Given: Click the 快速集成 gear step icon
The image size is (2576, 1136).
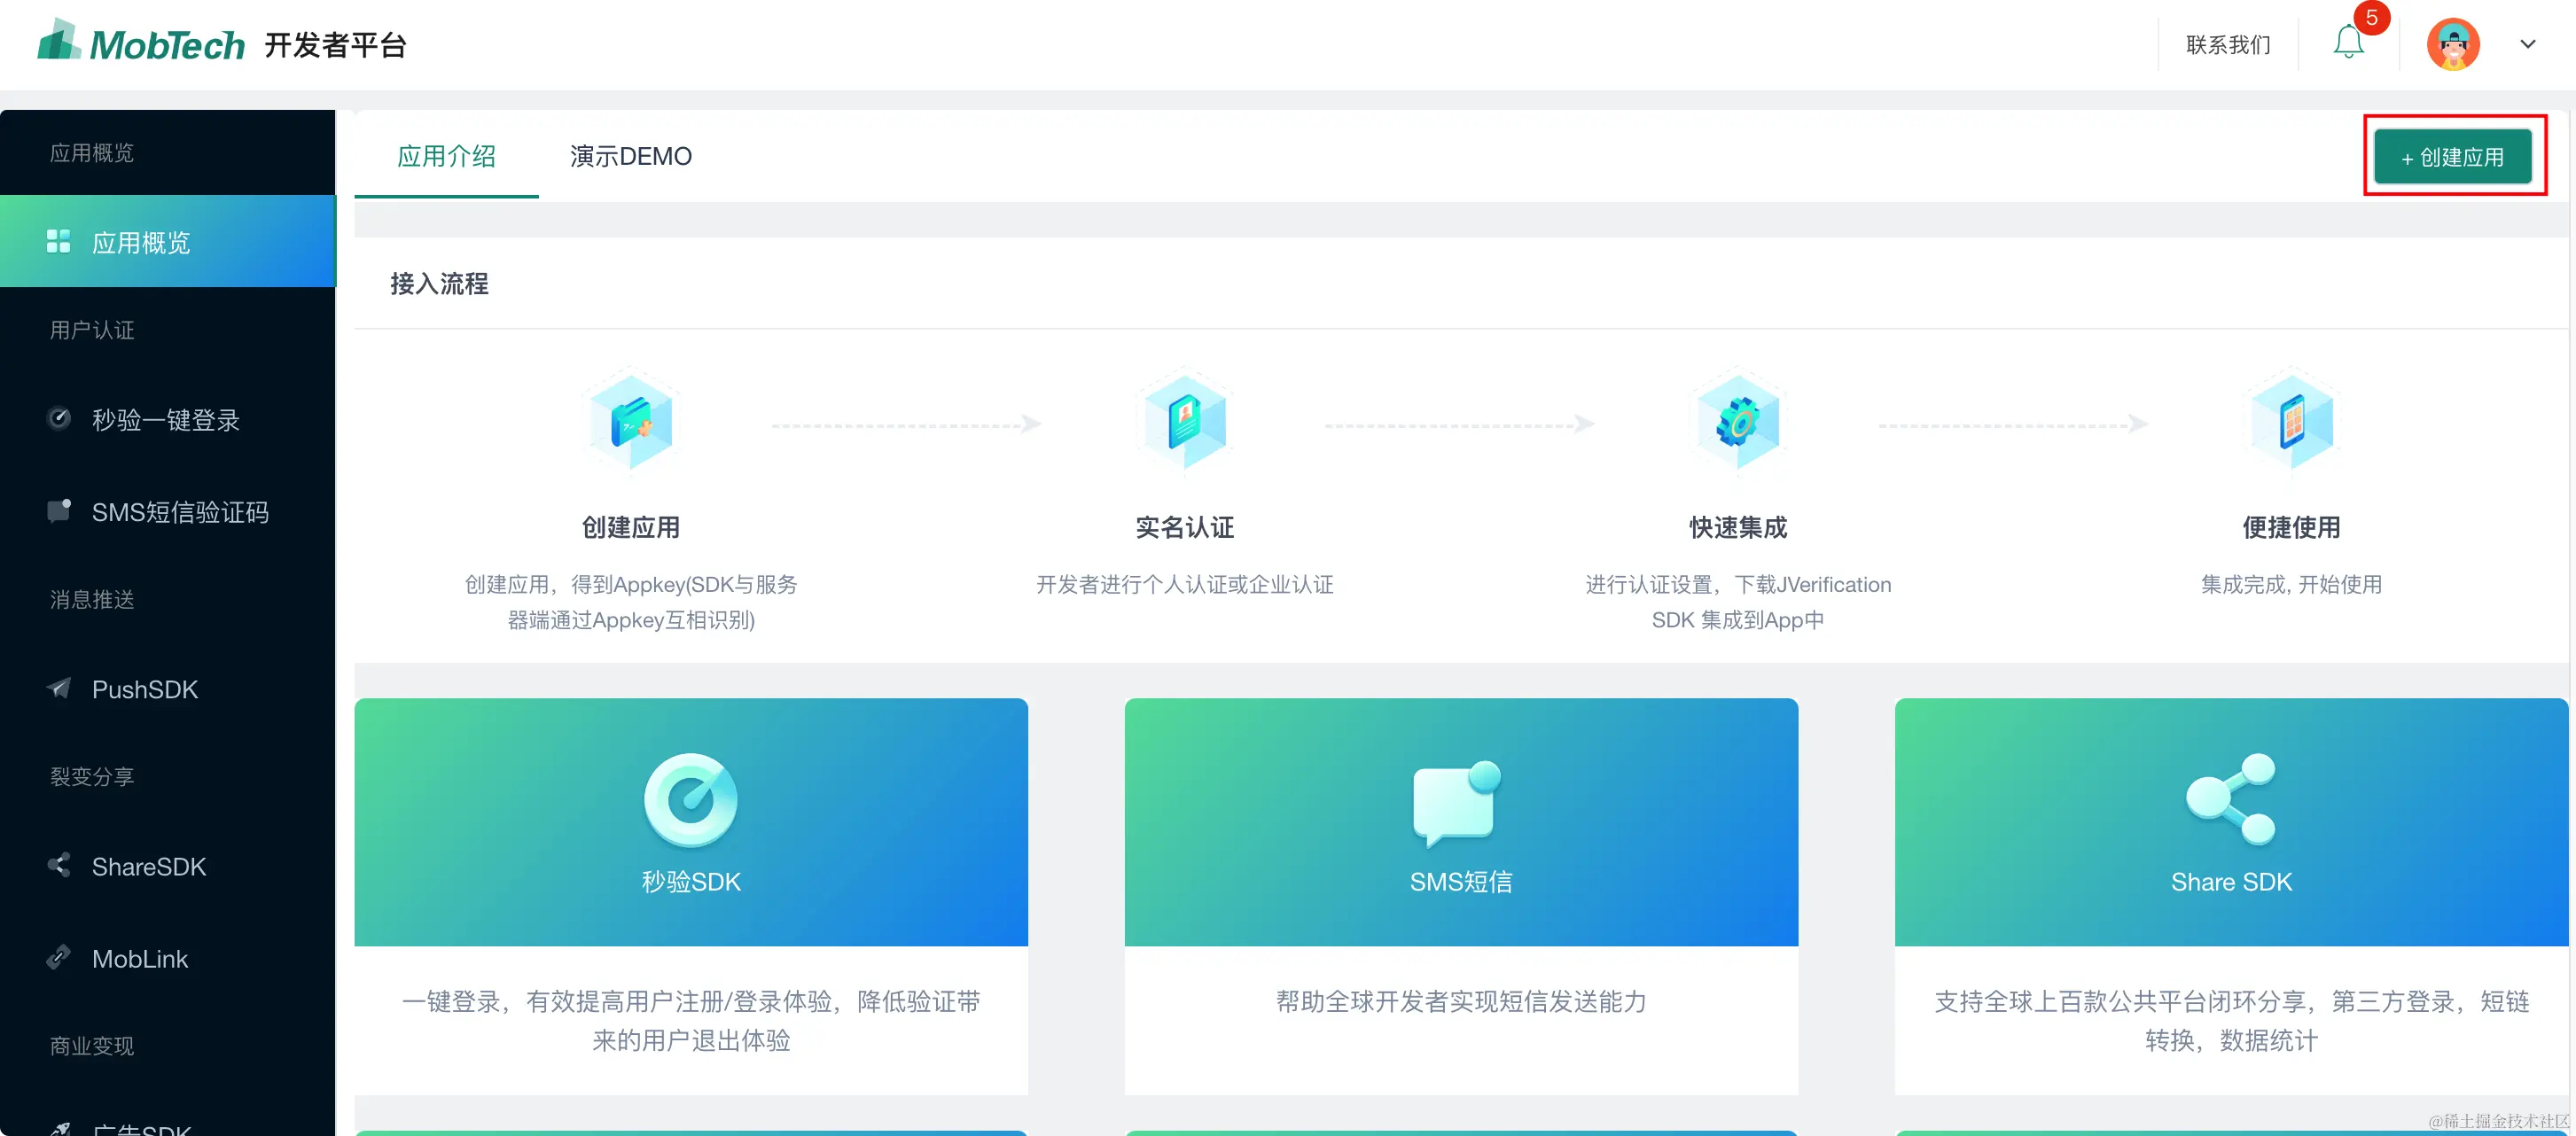Looking at the screenshot, I should [1738, 422].
